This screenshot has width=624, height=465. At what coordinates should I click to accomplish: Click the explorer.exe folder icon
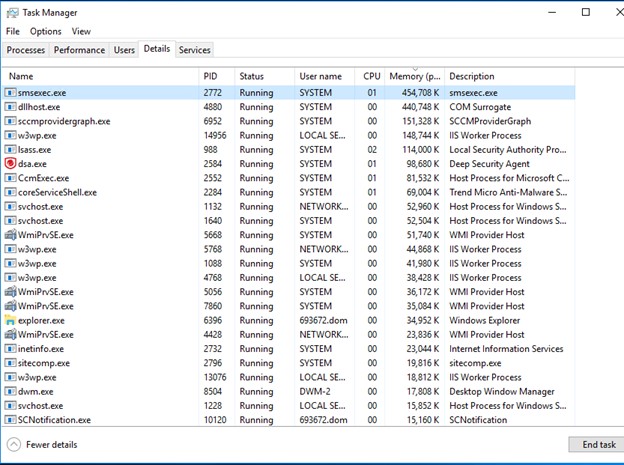[x=10, y=320]
